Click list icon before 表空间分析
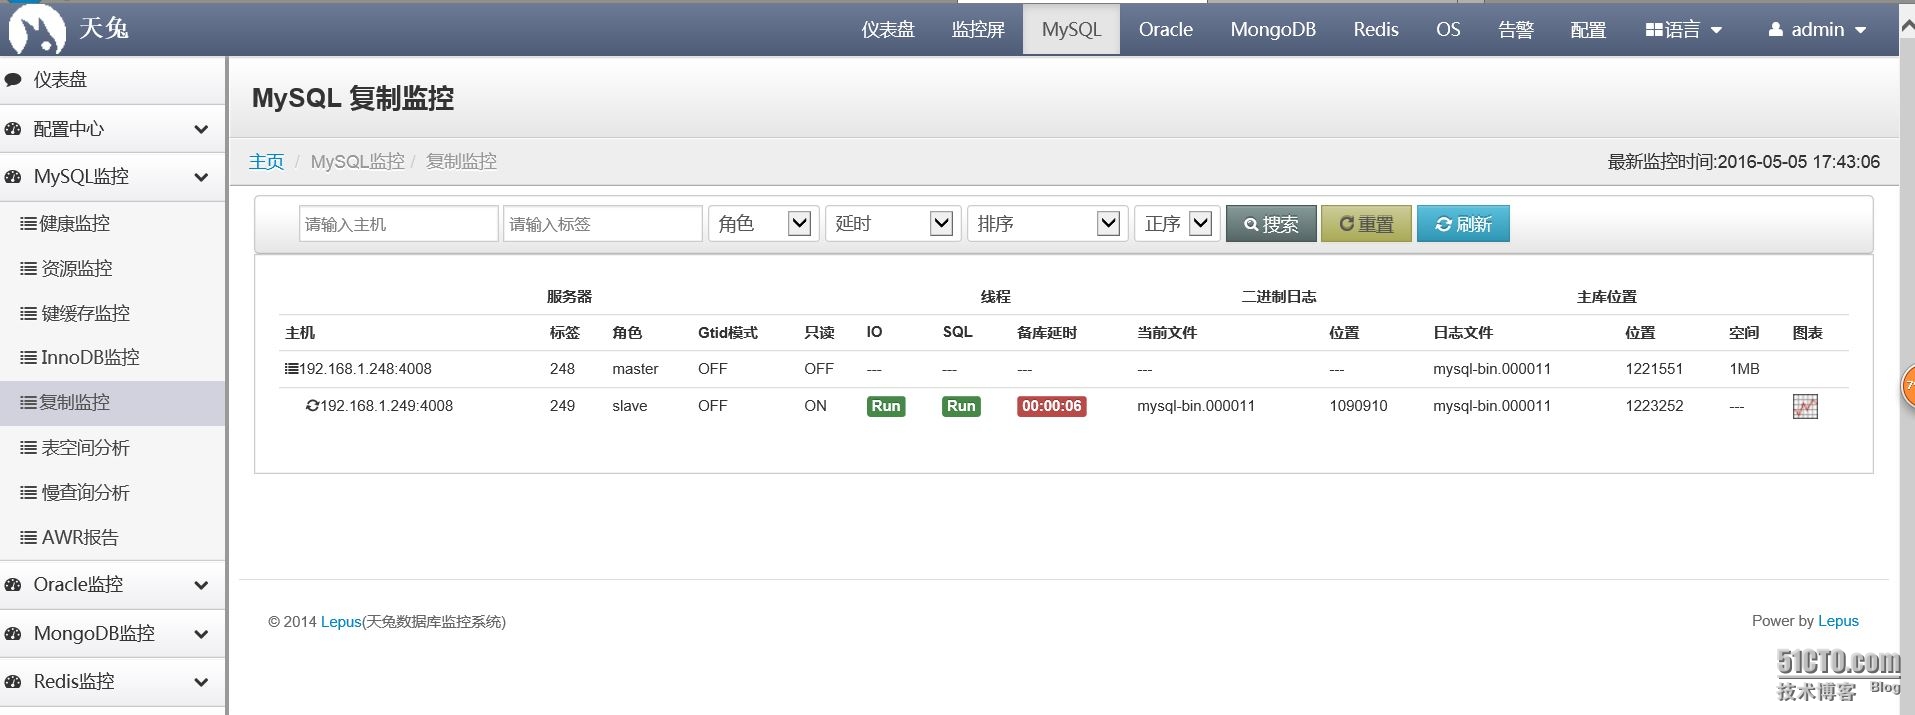 point(28,448)
